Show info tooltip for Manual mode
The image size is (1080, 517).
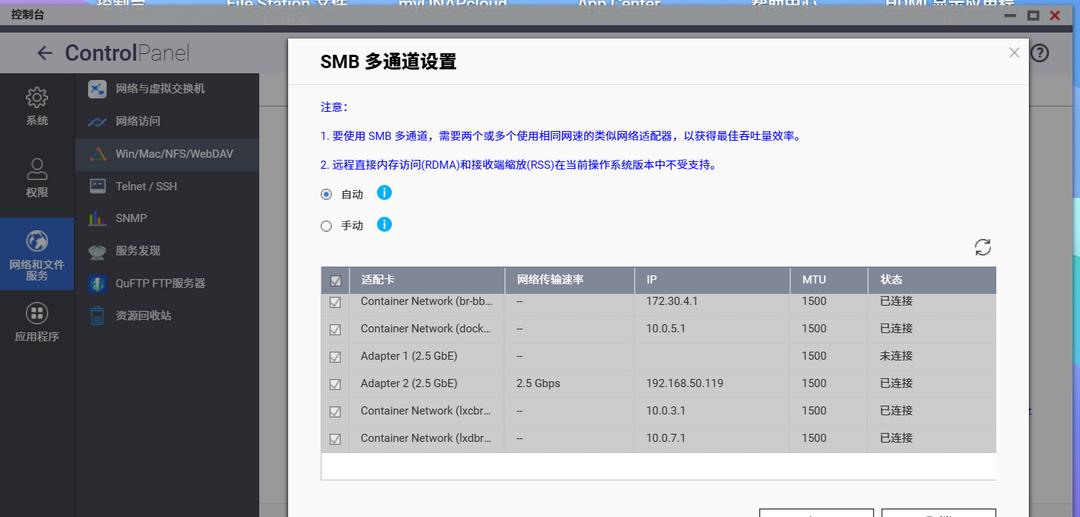(384, 224)
